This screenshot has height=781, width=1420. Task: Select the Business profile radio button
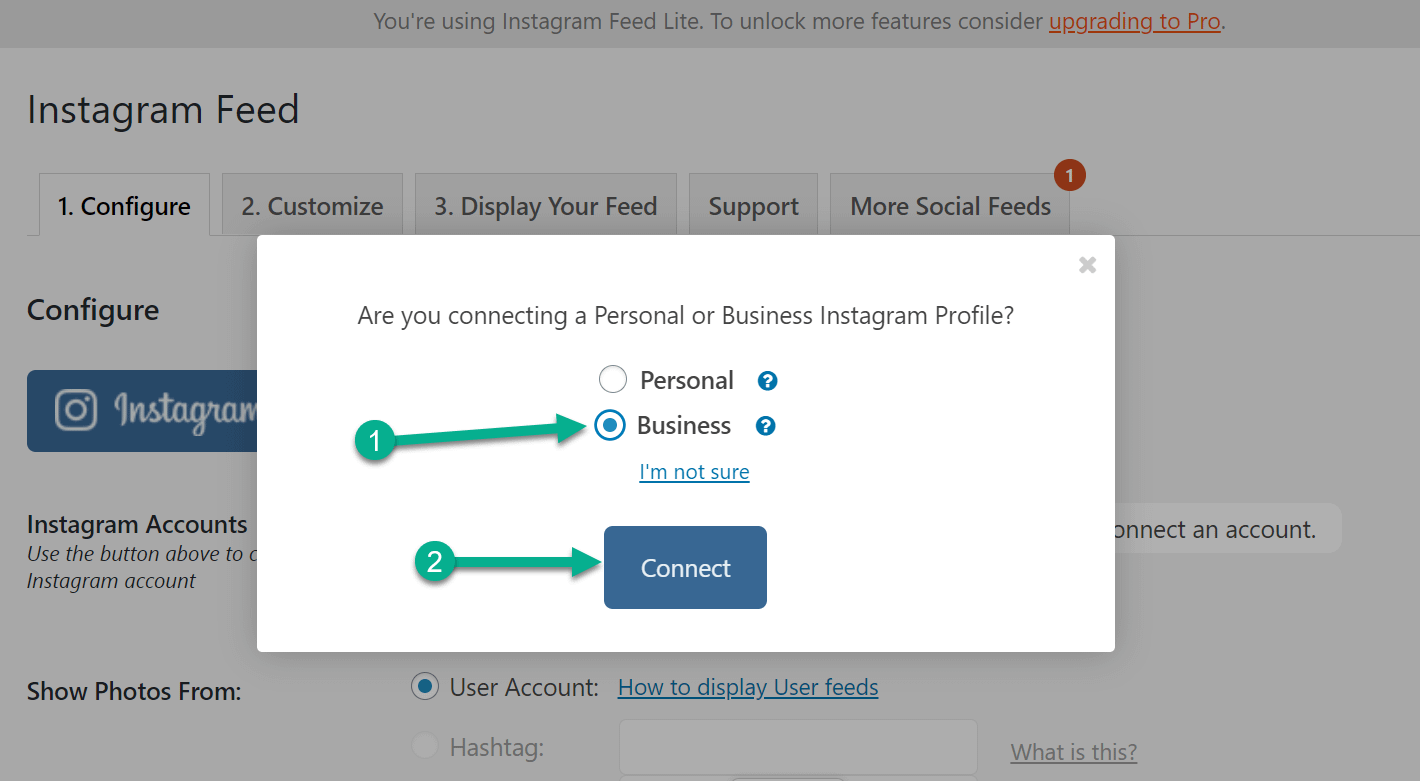tap(610, 425)
